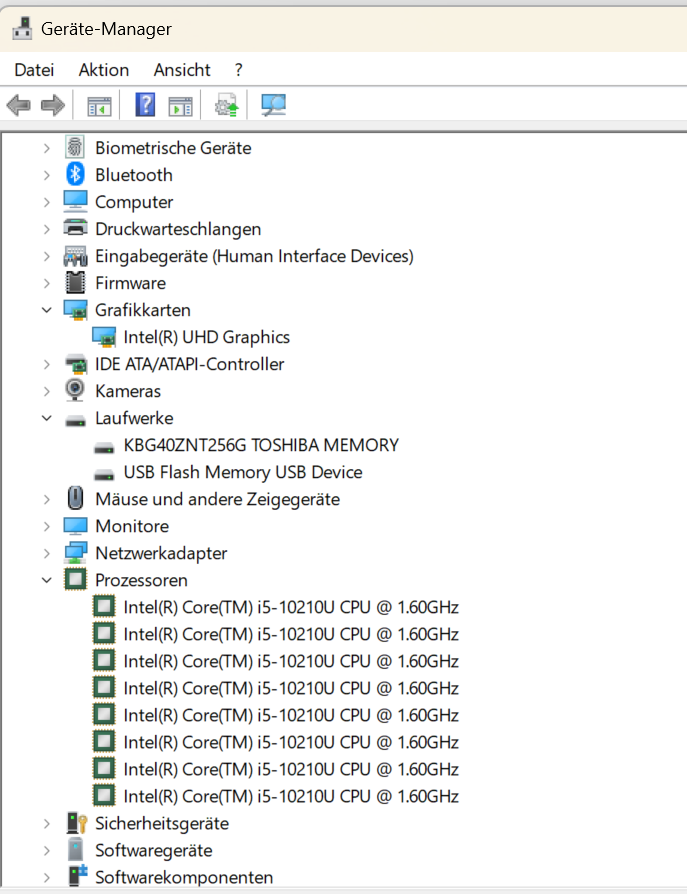This screenshot has width=687, height=894.
Task: Click the Eingabegeräte keyboard icon
Action: tap(75, 256)
